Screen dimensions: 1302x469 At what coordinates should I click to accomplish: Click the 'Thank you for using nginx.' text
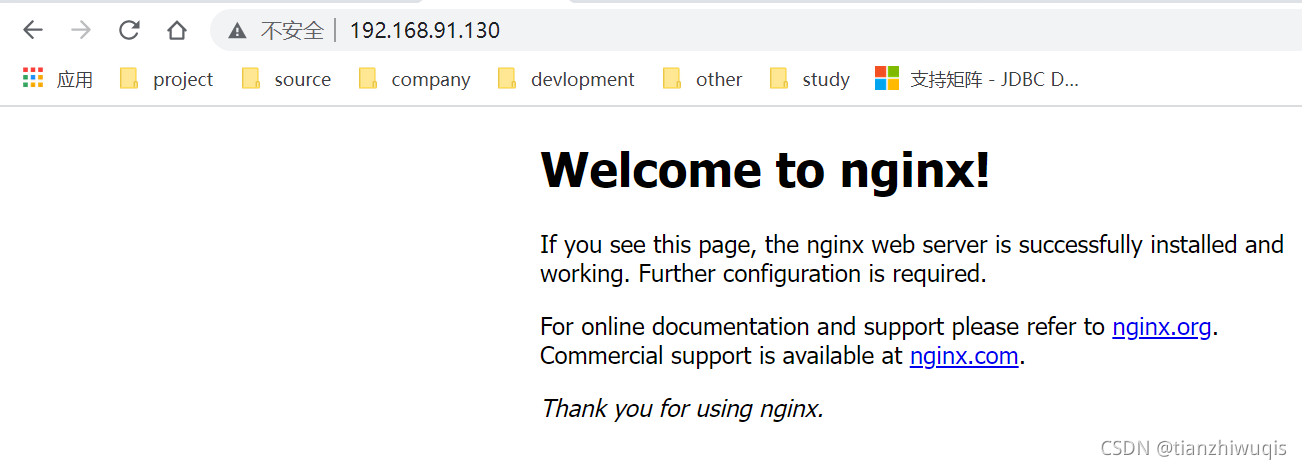[x=682, y=408]
